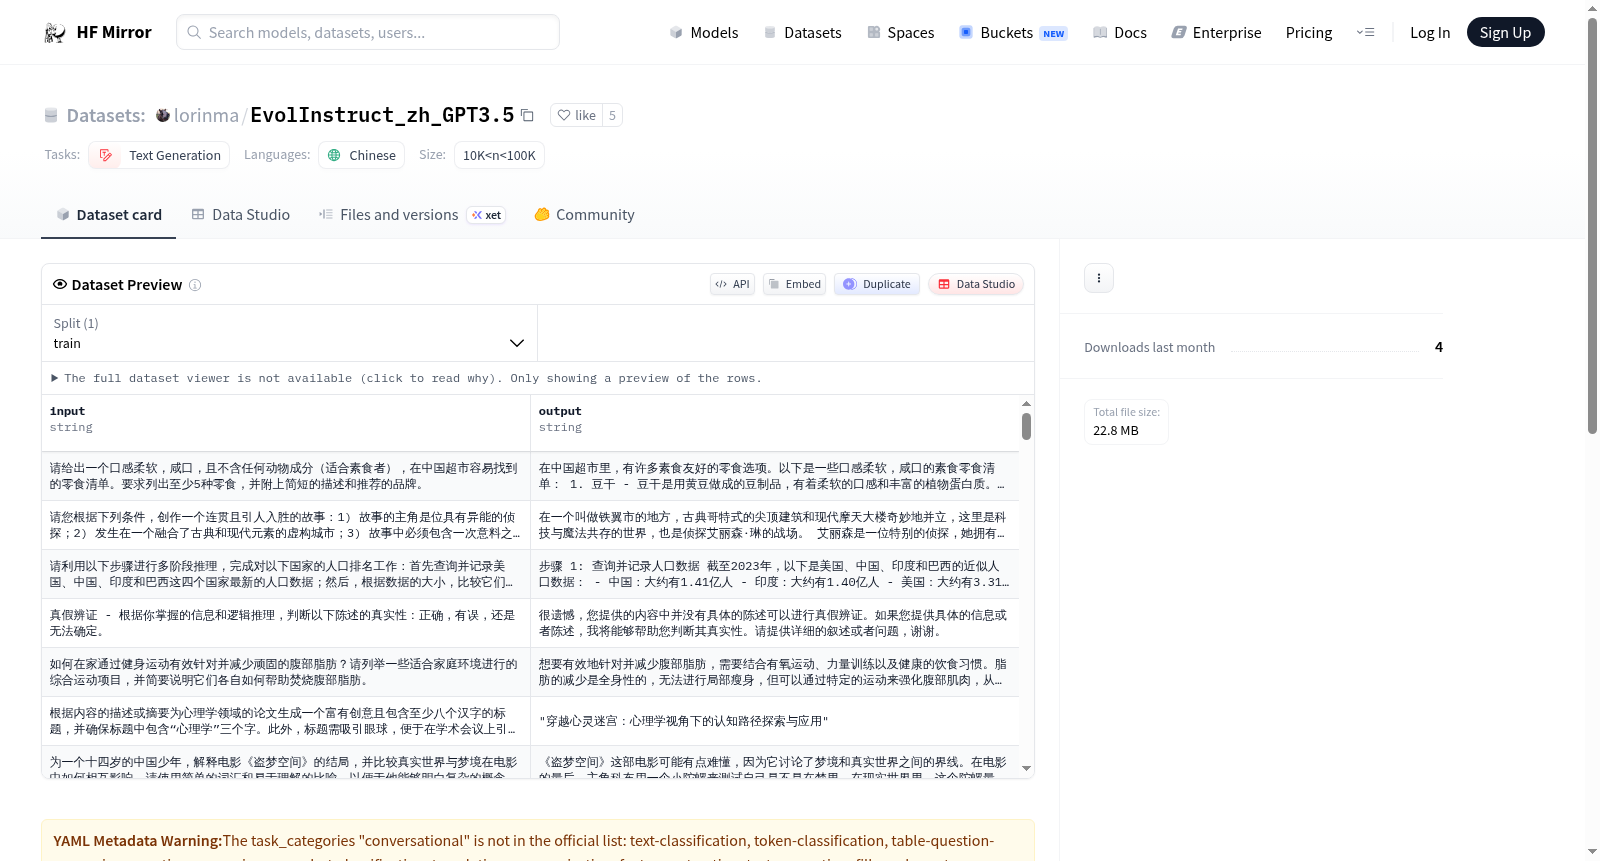1600x861 pixels.
Task: Open the Models page
Action: (x=703, y=32)
